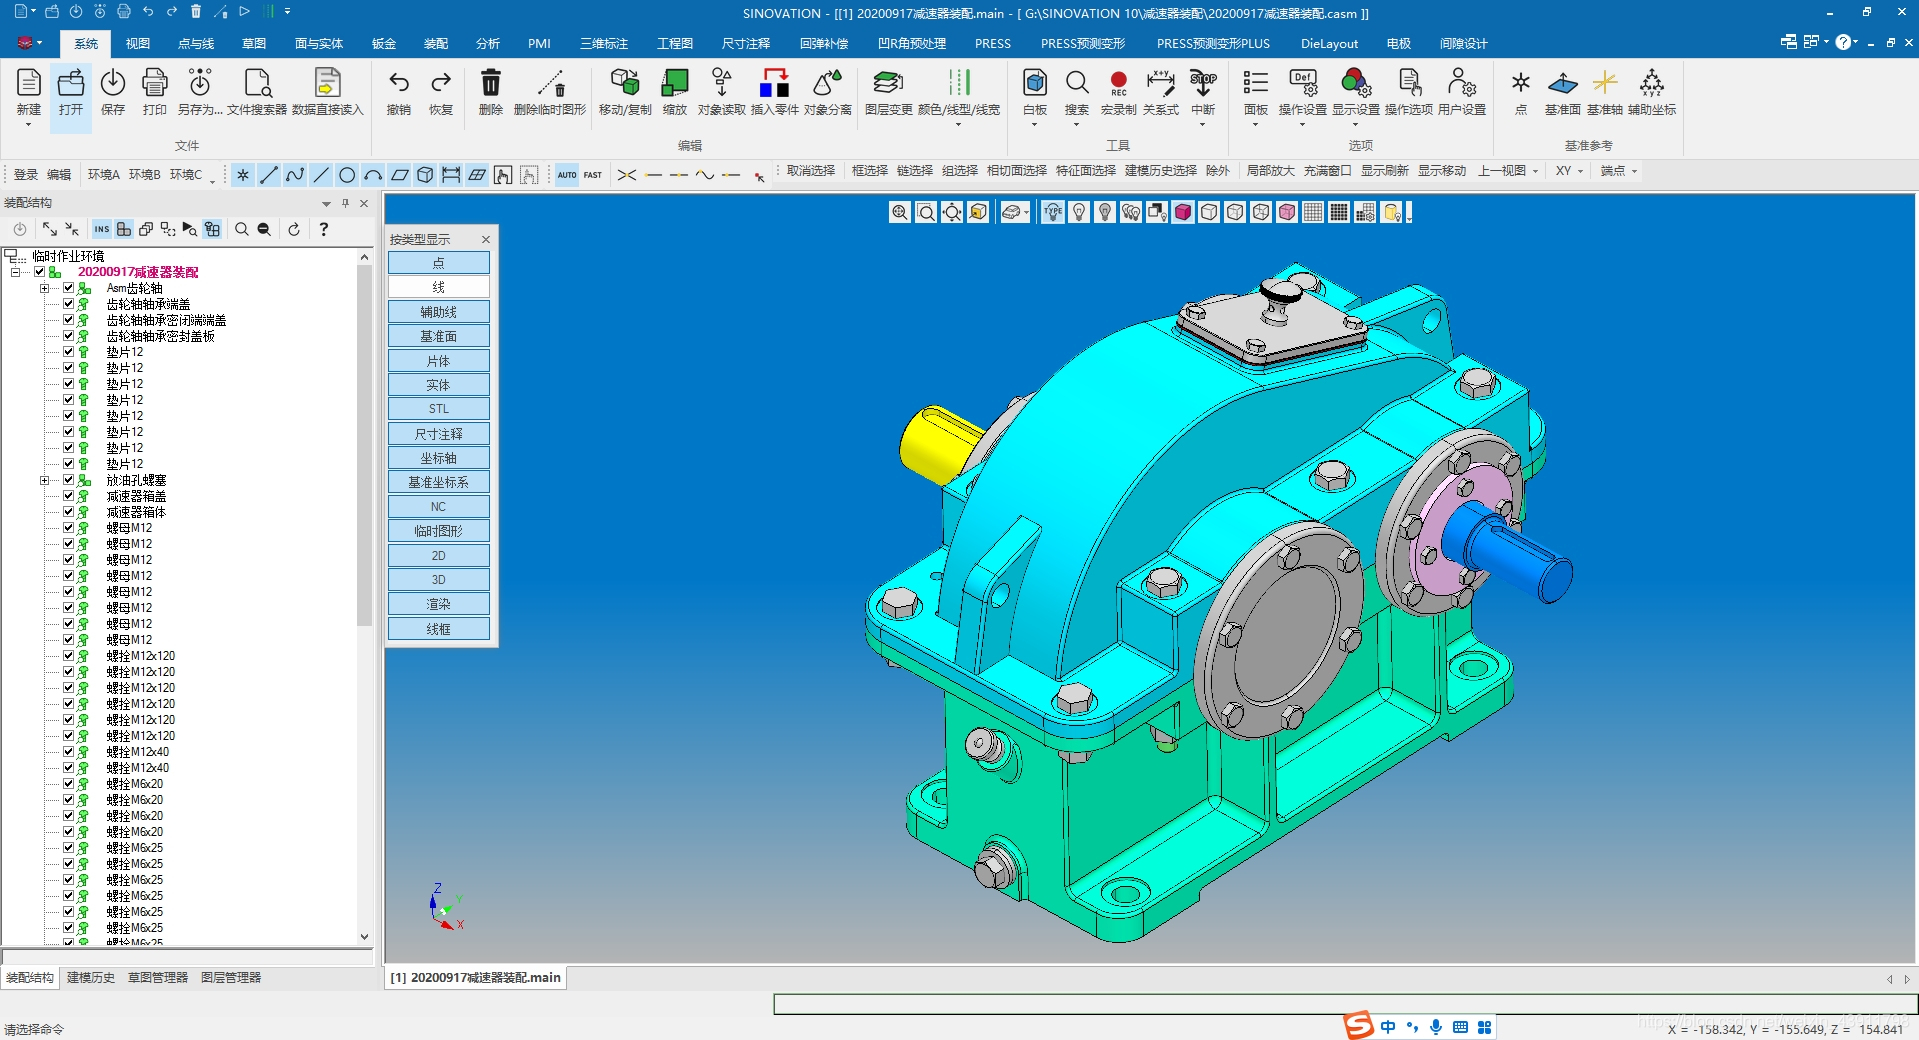1919x1040 pixels.
Task: Open the 颜色/线型/线宽 dropdown arrow
Action: point(958,125)
